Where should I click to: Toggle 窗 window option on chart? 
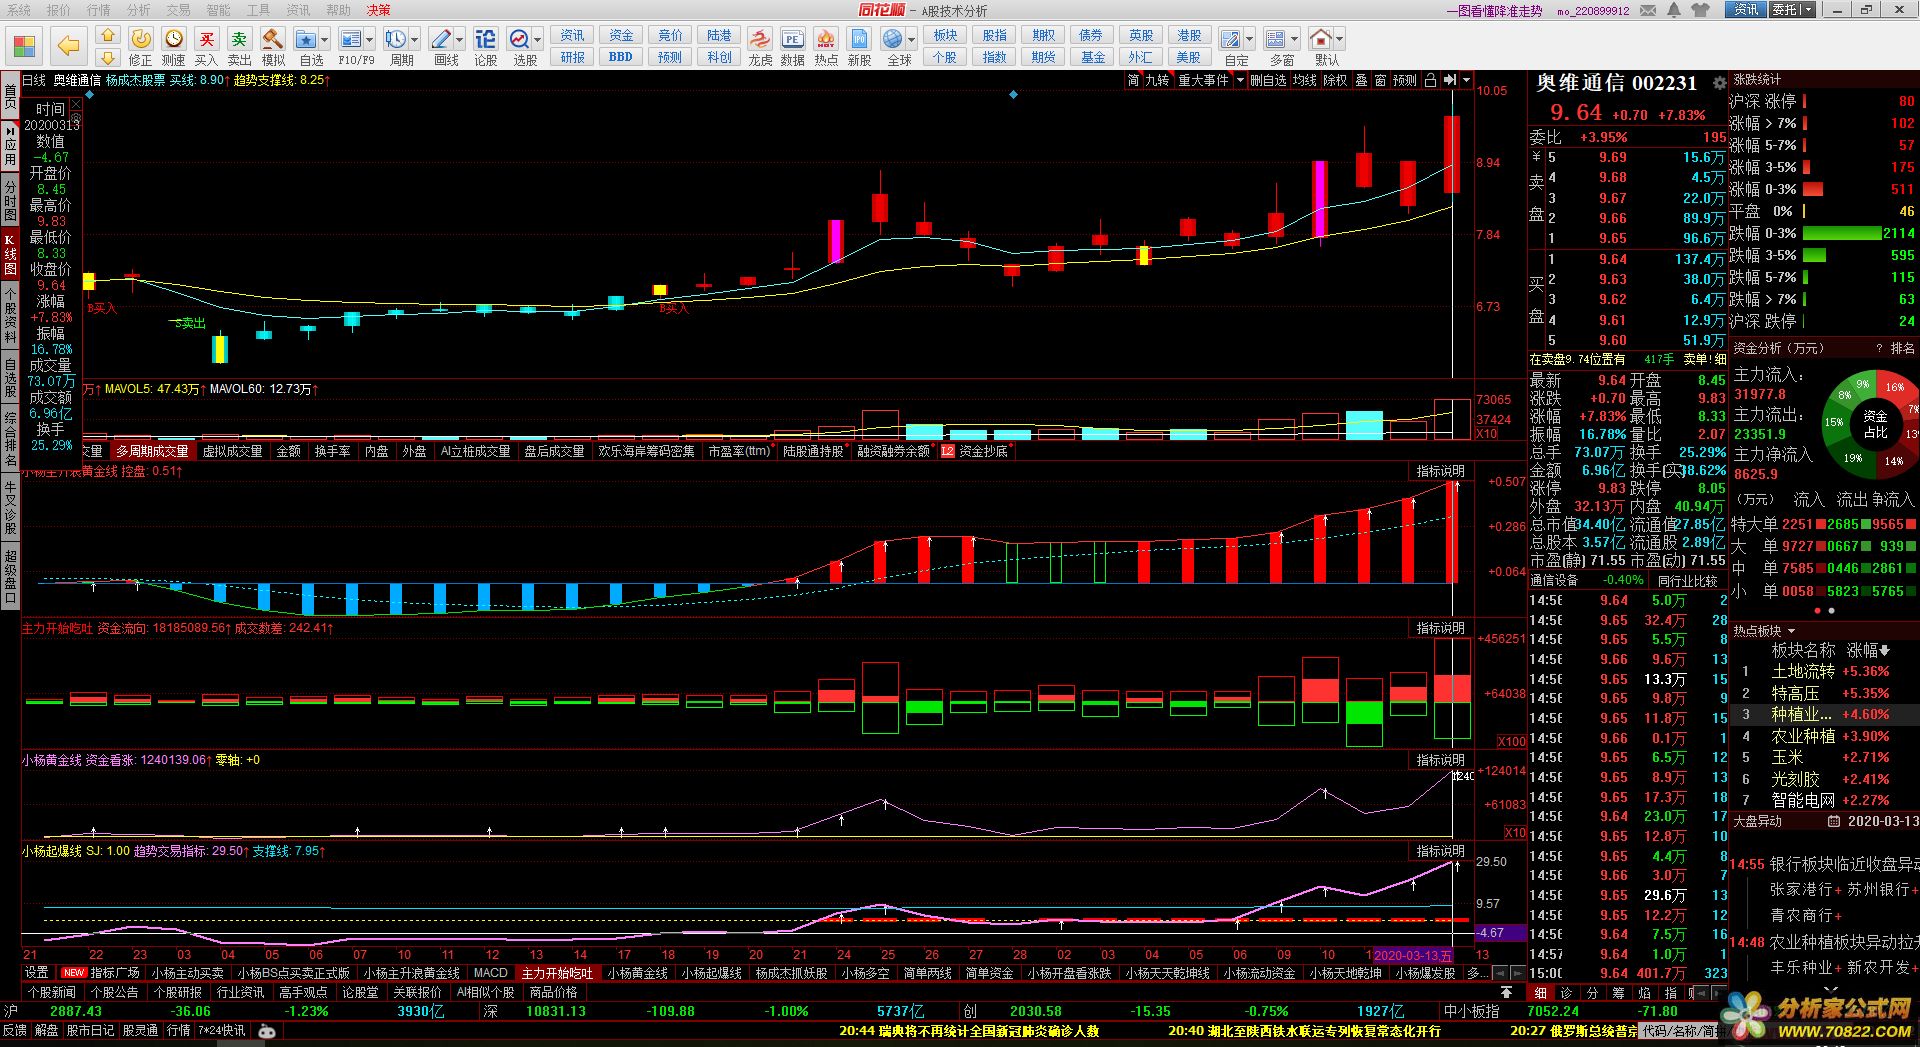1380,80
